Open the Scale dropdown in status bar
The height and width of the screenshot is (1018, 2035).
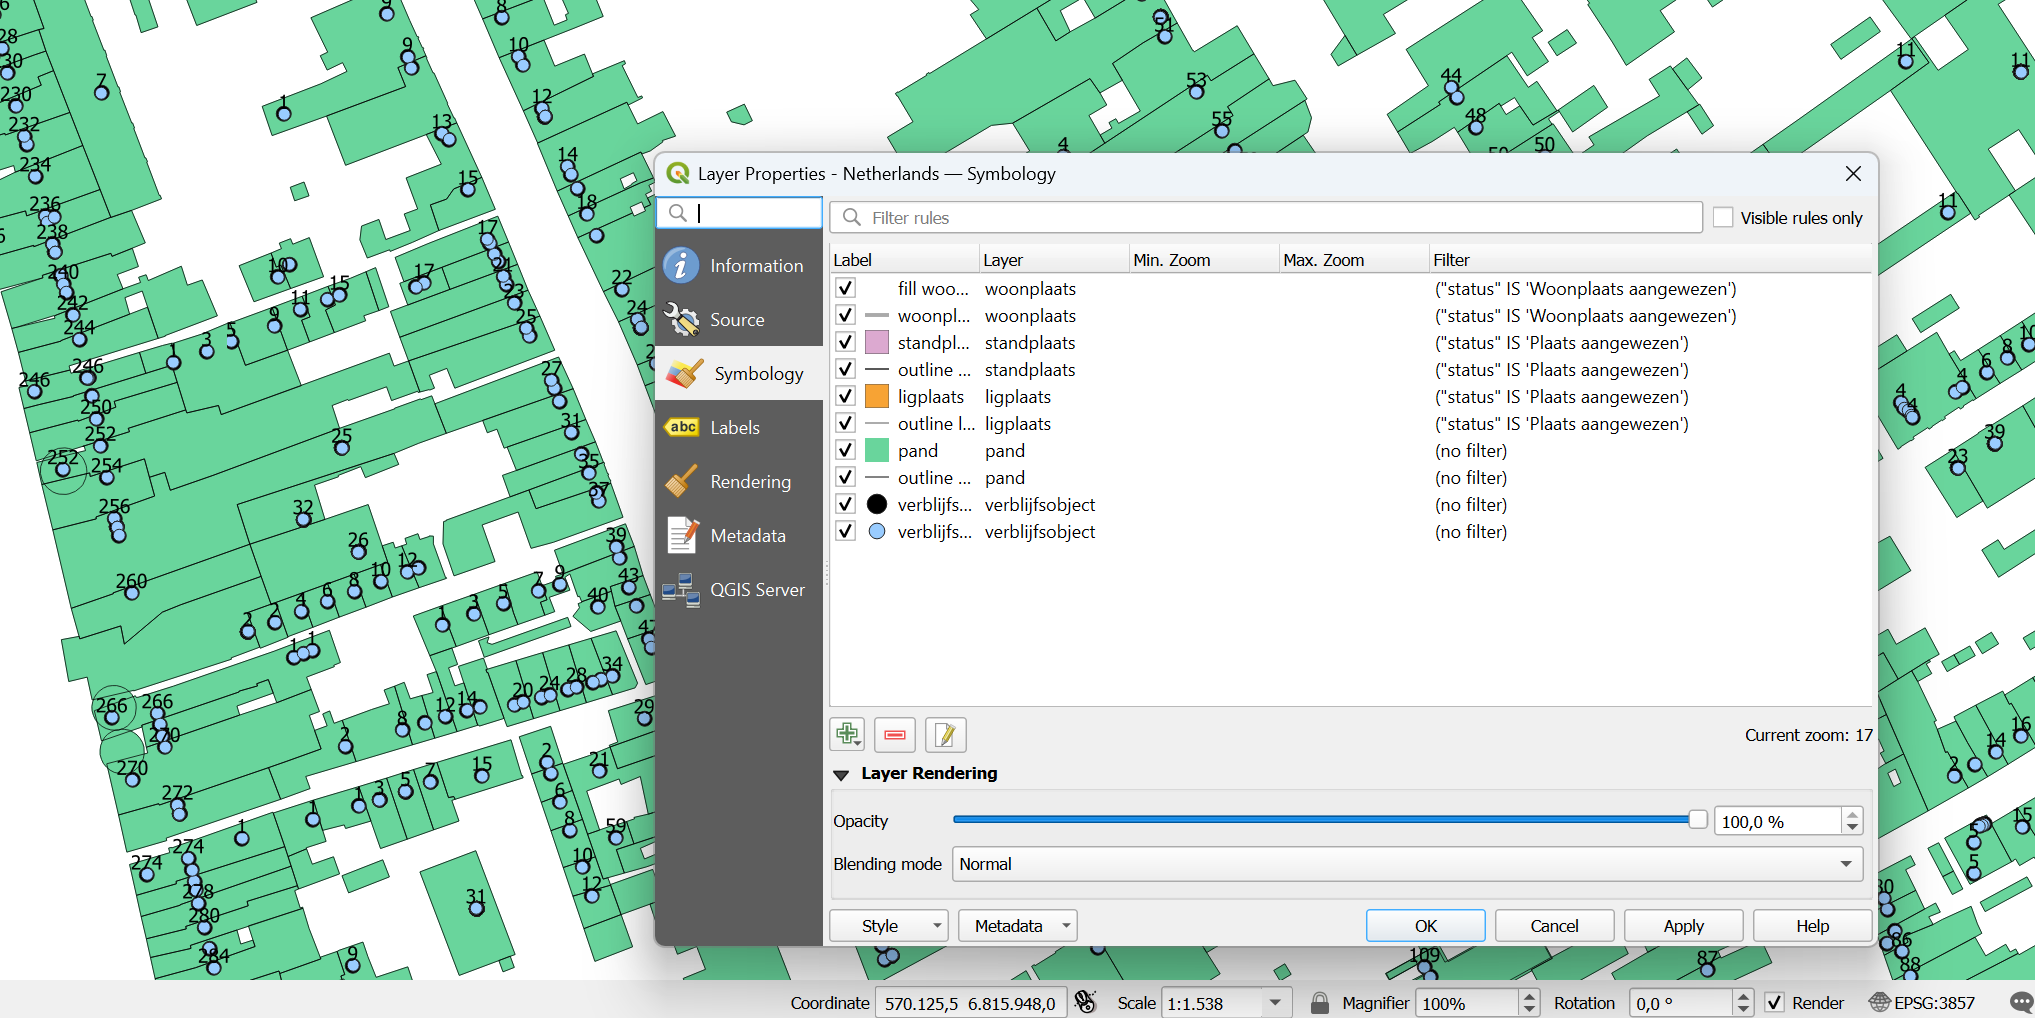(1274, 1002)
